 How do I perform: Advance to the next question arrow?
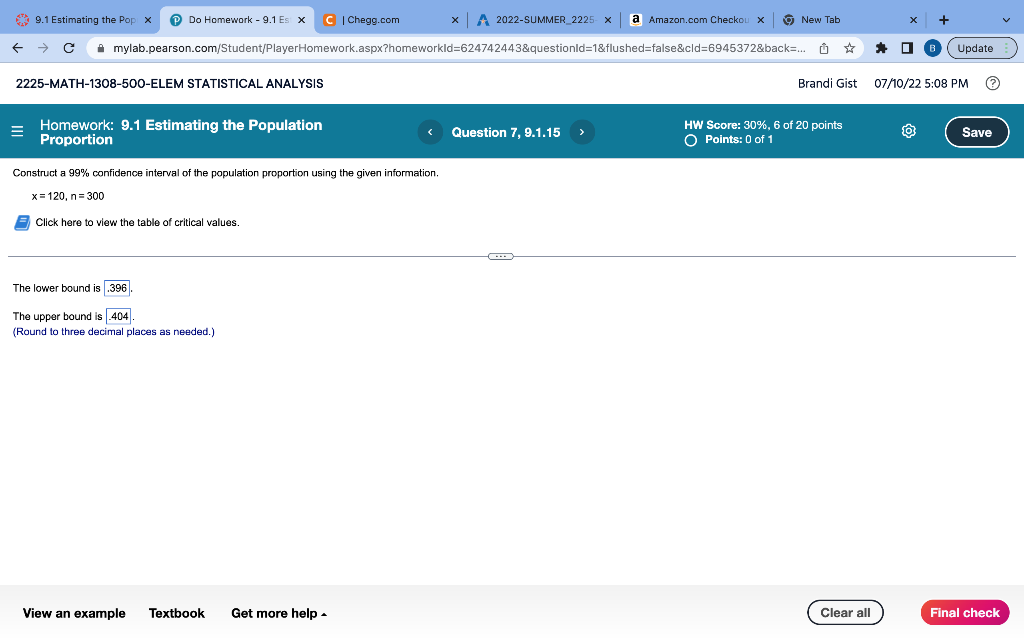[582, 132]
